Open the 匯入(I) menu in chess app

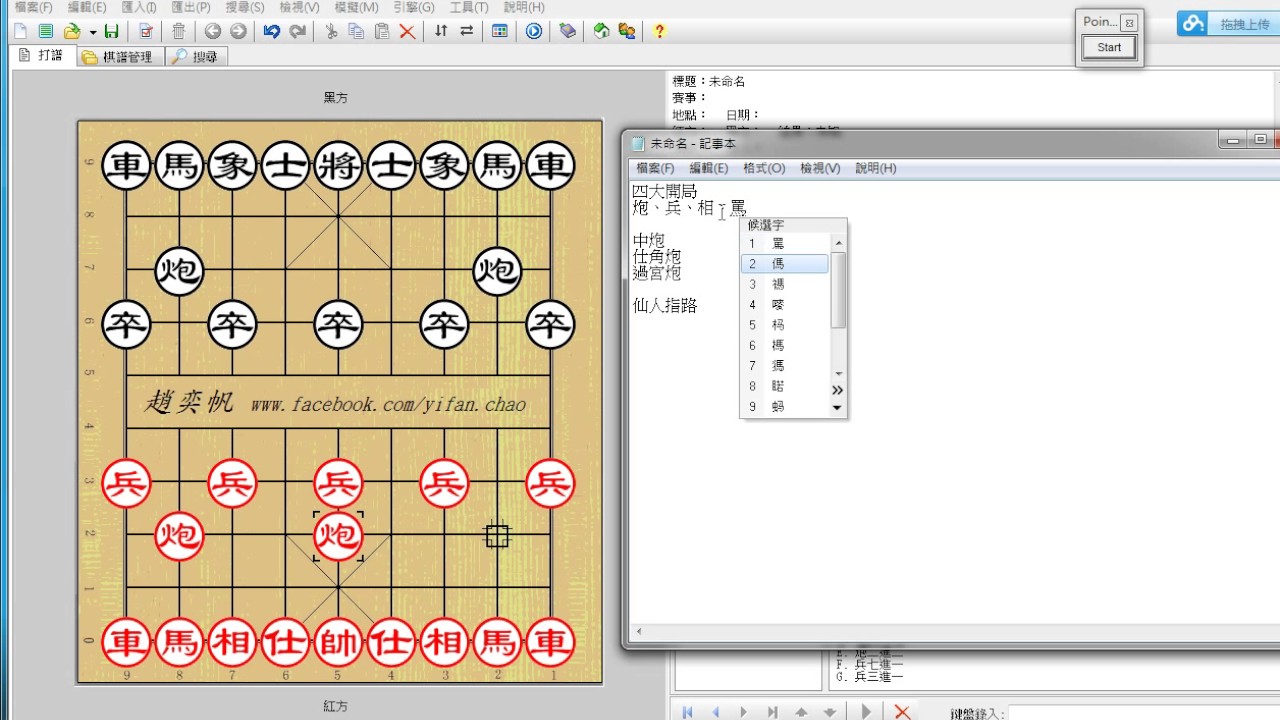tap(138, 7)
